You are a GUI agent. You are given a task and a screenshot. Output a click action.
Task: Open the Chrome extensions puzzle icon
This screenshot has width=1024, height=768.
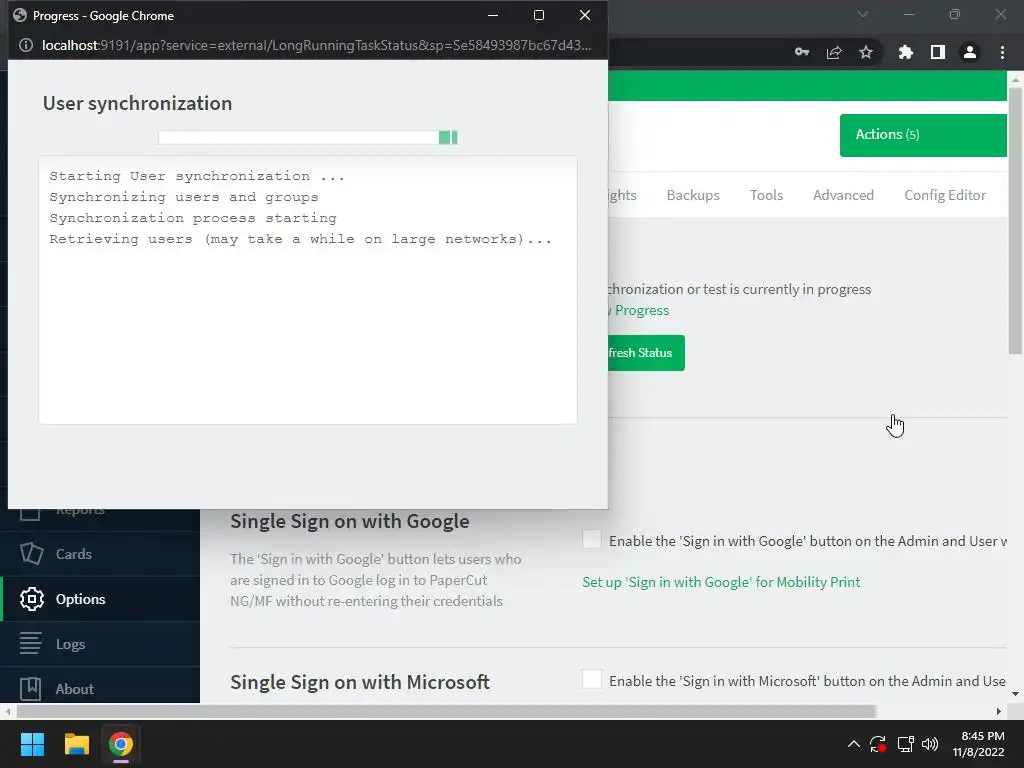pyautogui.click(x=905, y=52)
